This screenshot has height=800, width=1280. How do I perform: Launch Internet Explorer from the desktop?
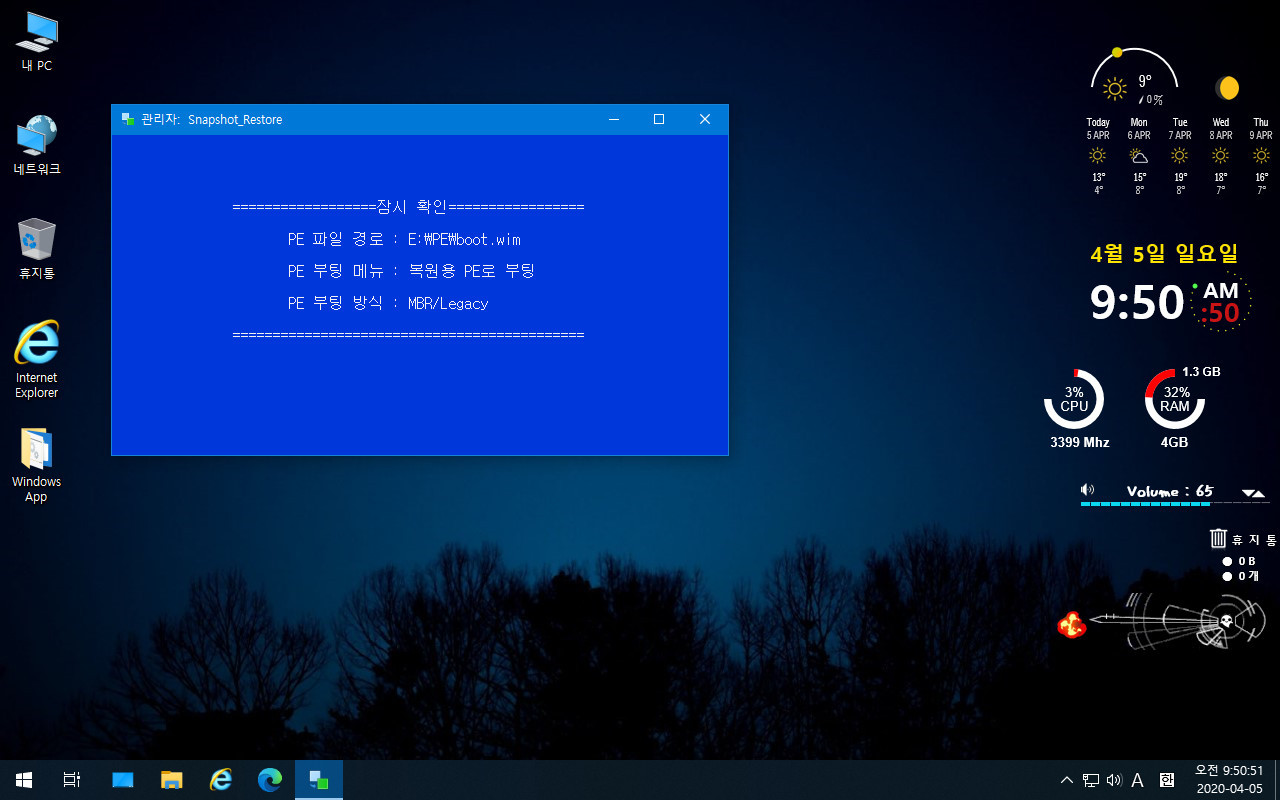pyautogui.click(x=37, y=360)
